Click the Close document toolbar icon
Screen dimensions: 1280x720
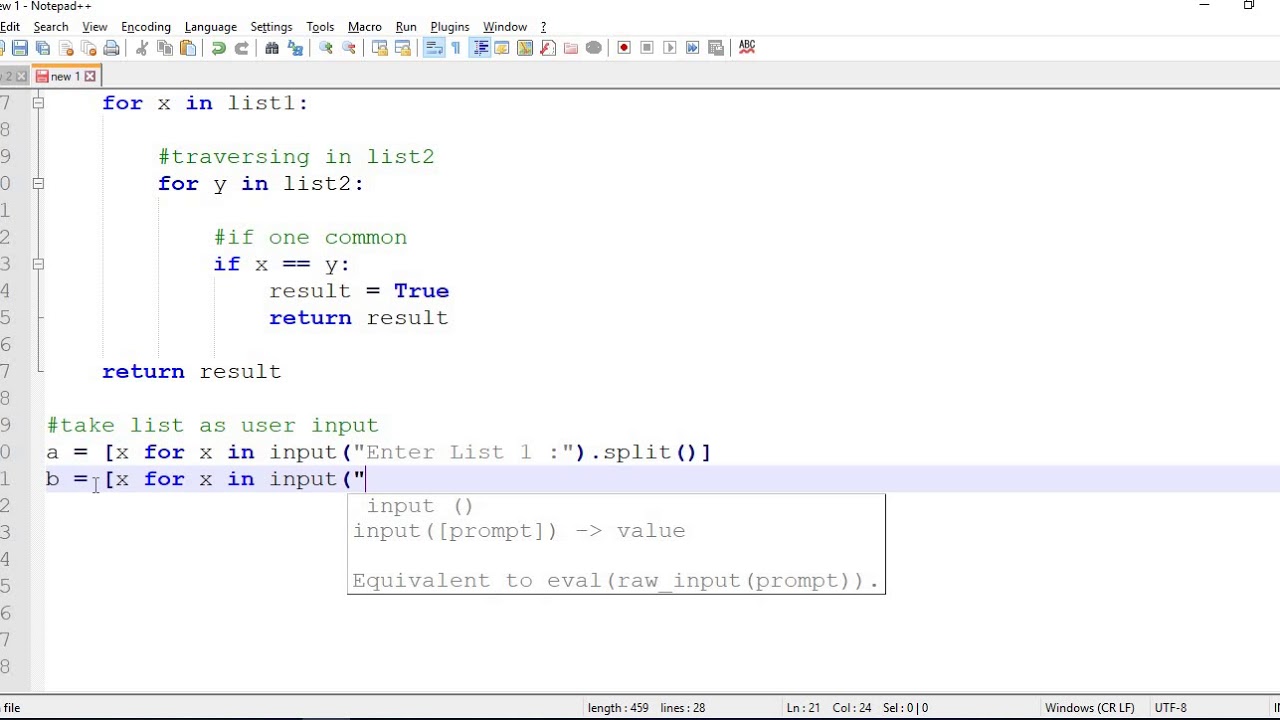click(x=65, y=47)
